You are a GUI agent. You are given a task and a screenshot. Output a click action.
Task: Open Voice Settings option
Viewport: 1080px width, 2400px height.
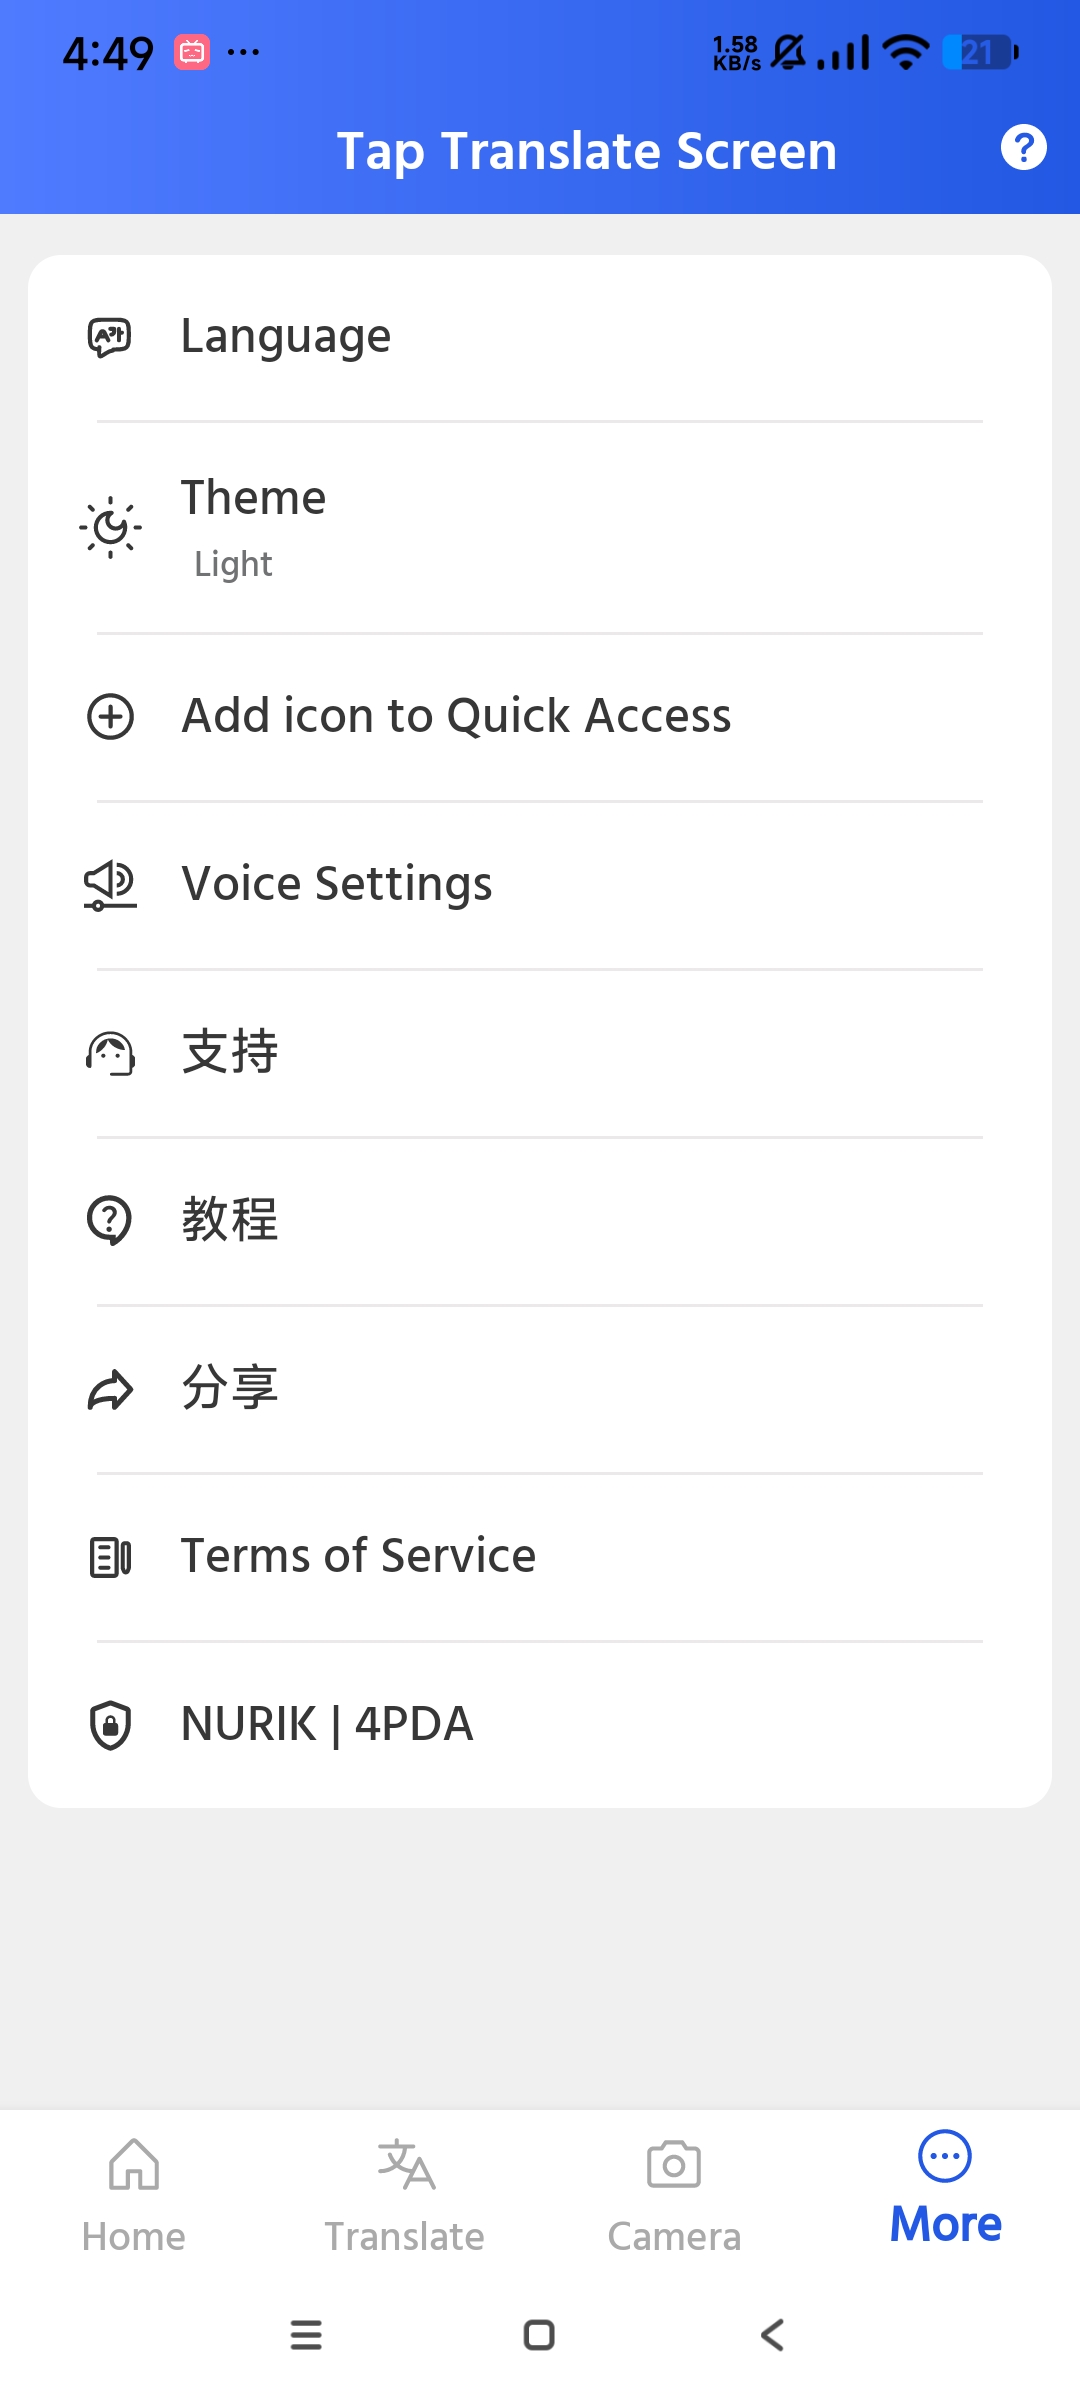click(540, 885)
